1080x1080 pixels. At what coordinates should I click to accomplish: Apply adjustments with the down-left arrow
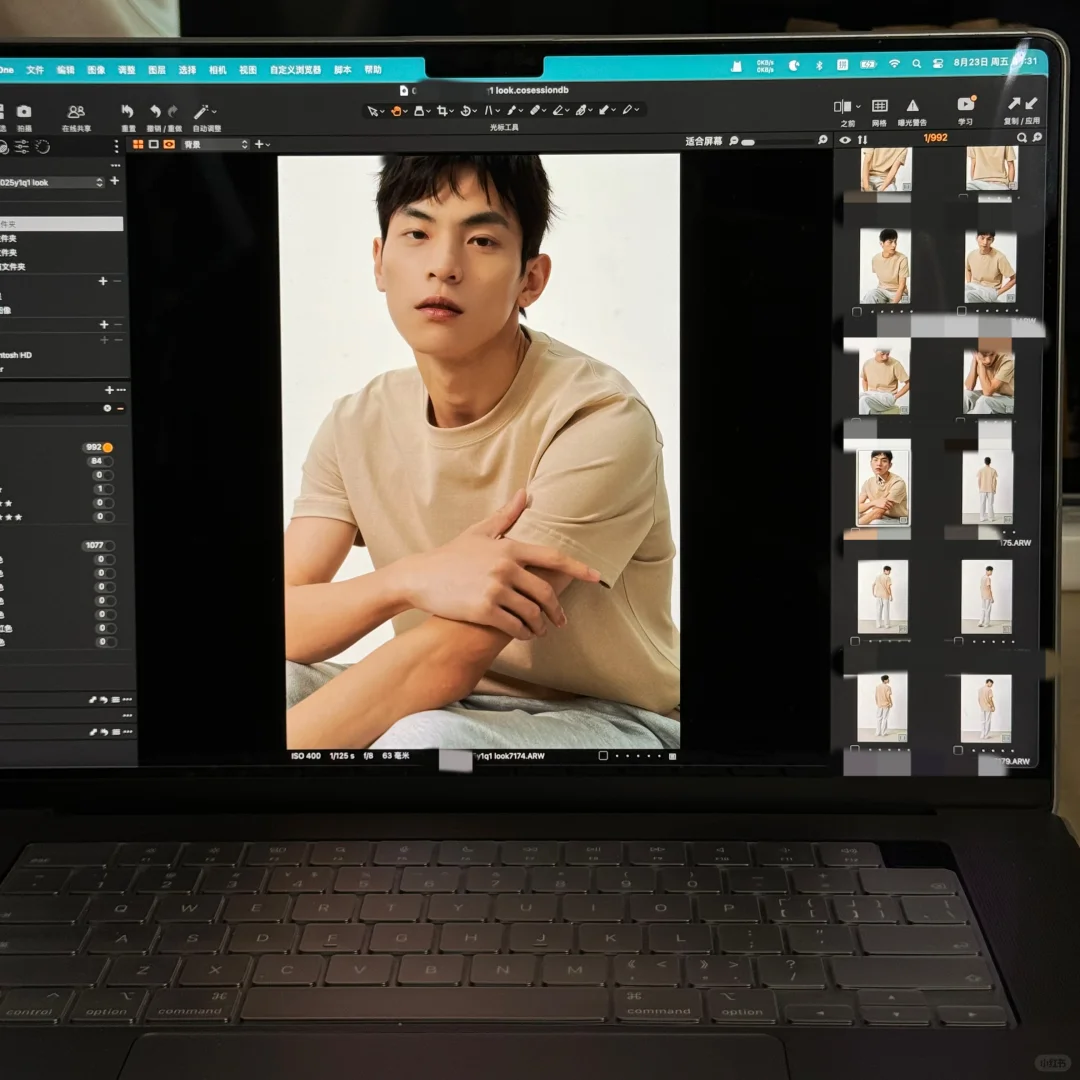1031,103
